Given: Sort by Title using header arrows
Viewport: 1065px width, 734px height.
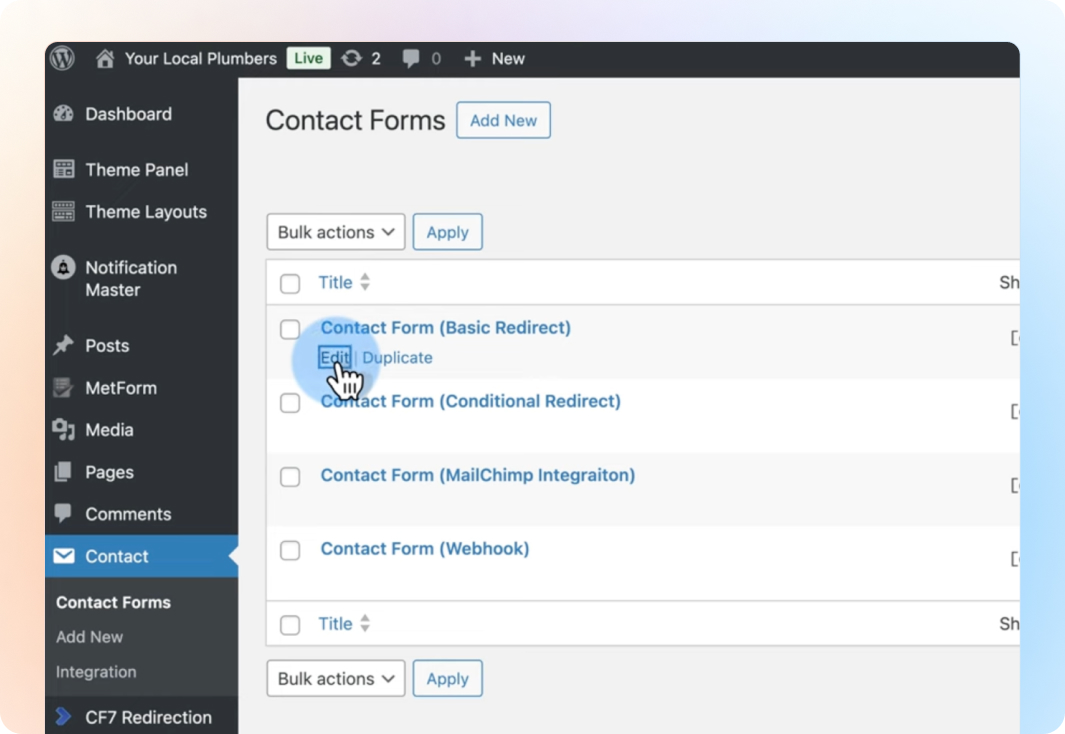Looking at the screenshot, I should pyautogui.click(x=365, y=282).
